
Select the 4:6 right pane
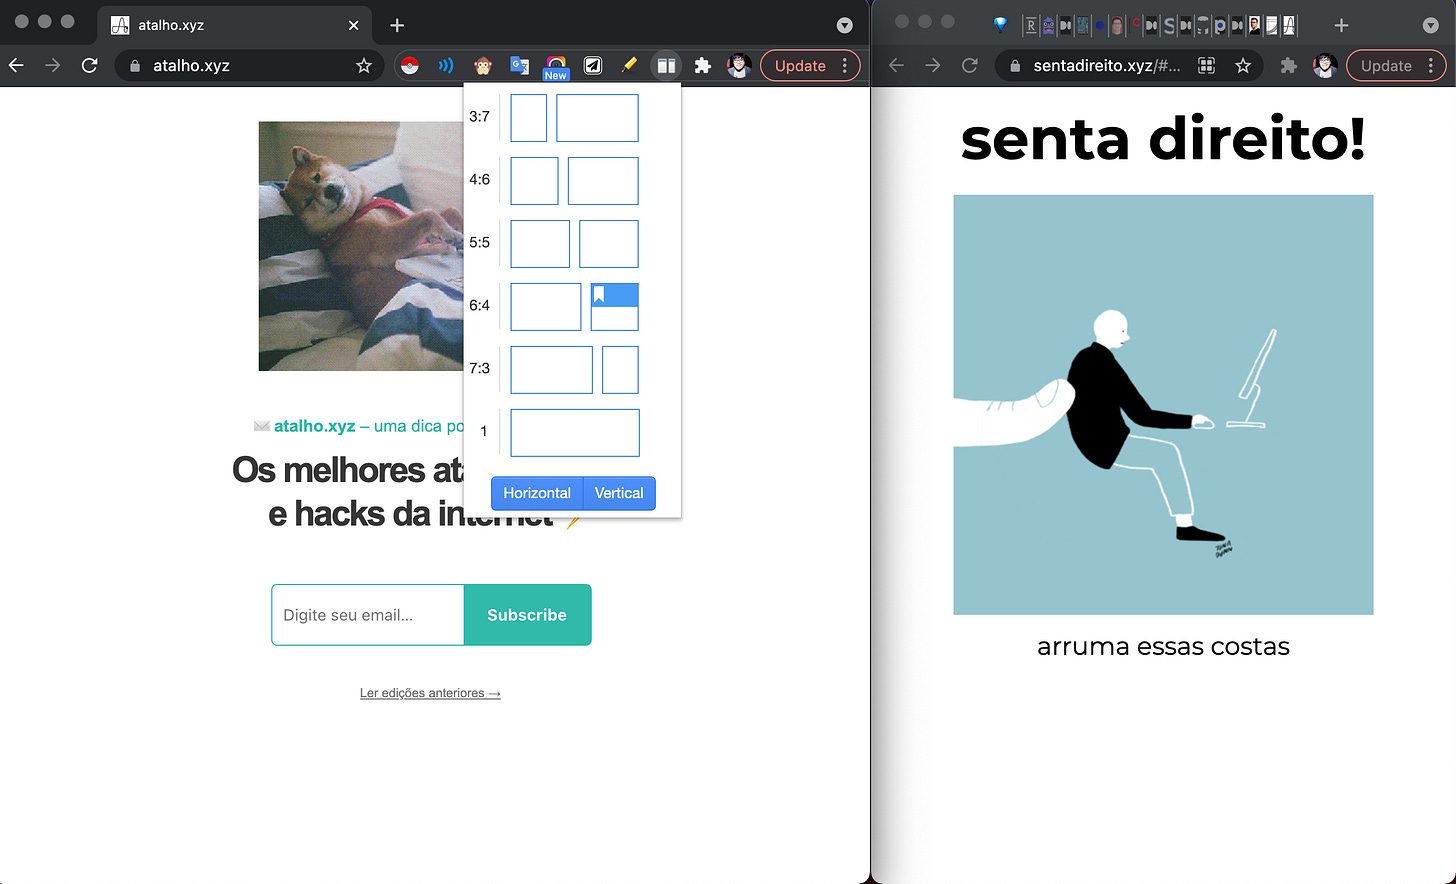pyautogui.click(x=603, y=181)
